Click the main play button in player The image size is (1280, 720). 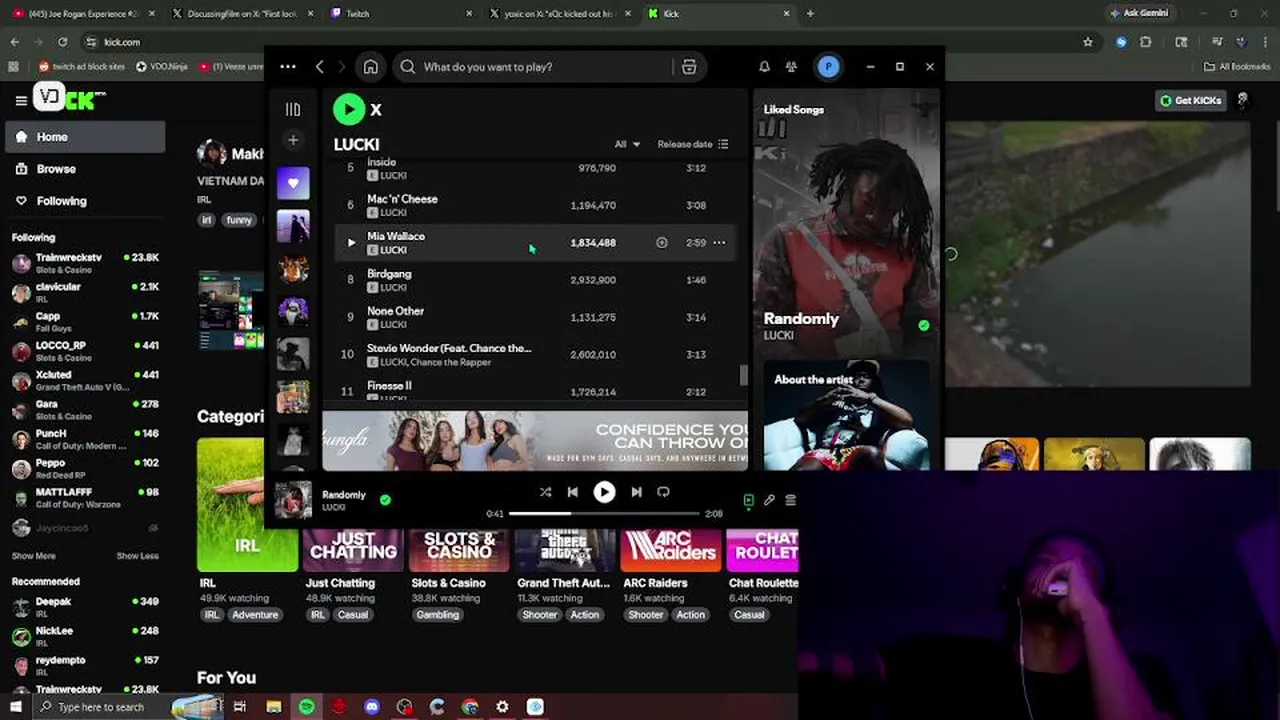[x=604, y=492]
